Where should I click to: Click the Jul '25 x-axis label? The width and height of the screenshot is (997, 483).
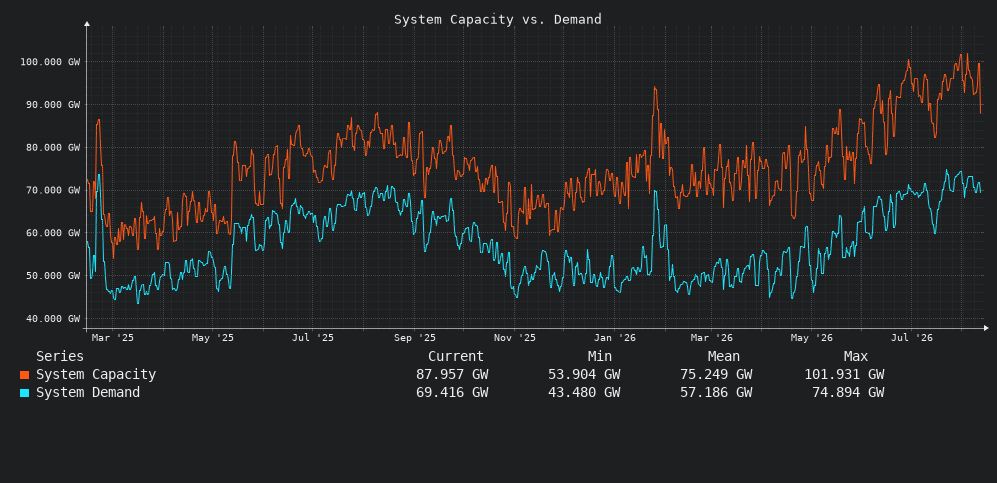click(x=313, y=338)
